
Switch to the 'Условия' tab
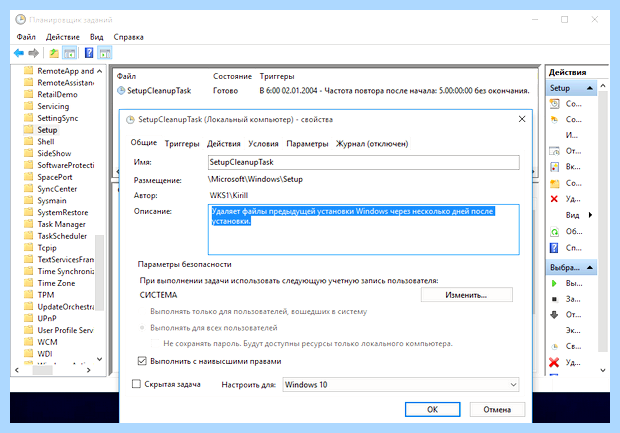263,144
